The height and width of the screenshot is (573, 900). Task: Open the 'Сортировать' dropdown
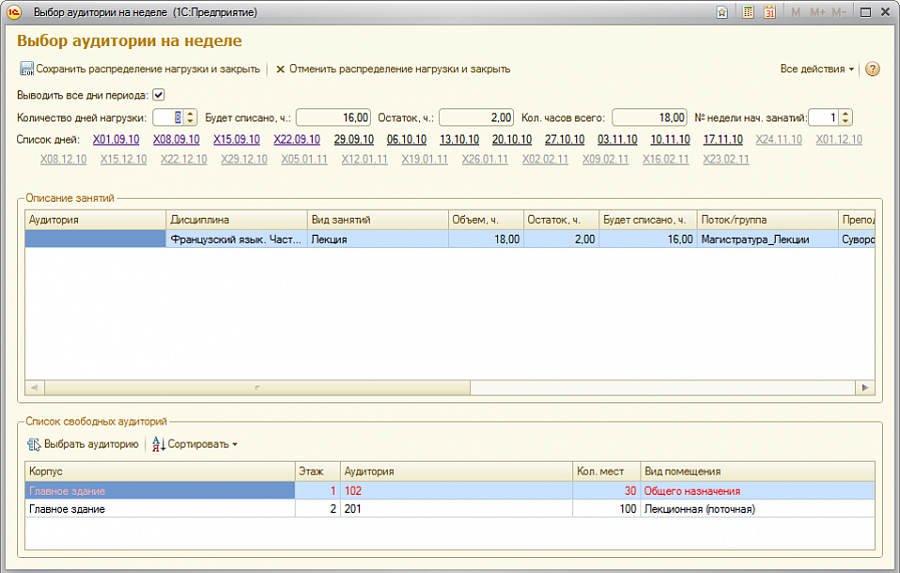click(195, 444)
